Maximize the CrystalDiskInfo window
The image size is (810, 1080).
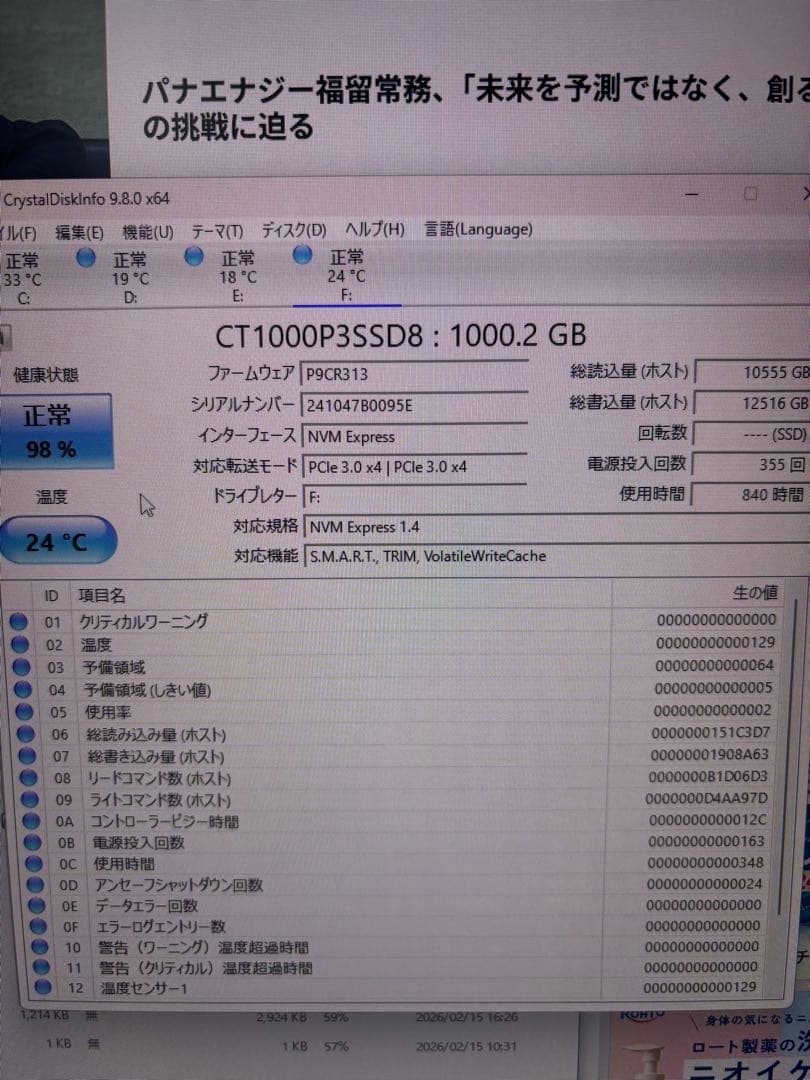click(x=751, y=194)
